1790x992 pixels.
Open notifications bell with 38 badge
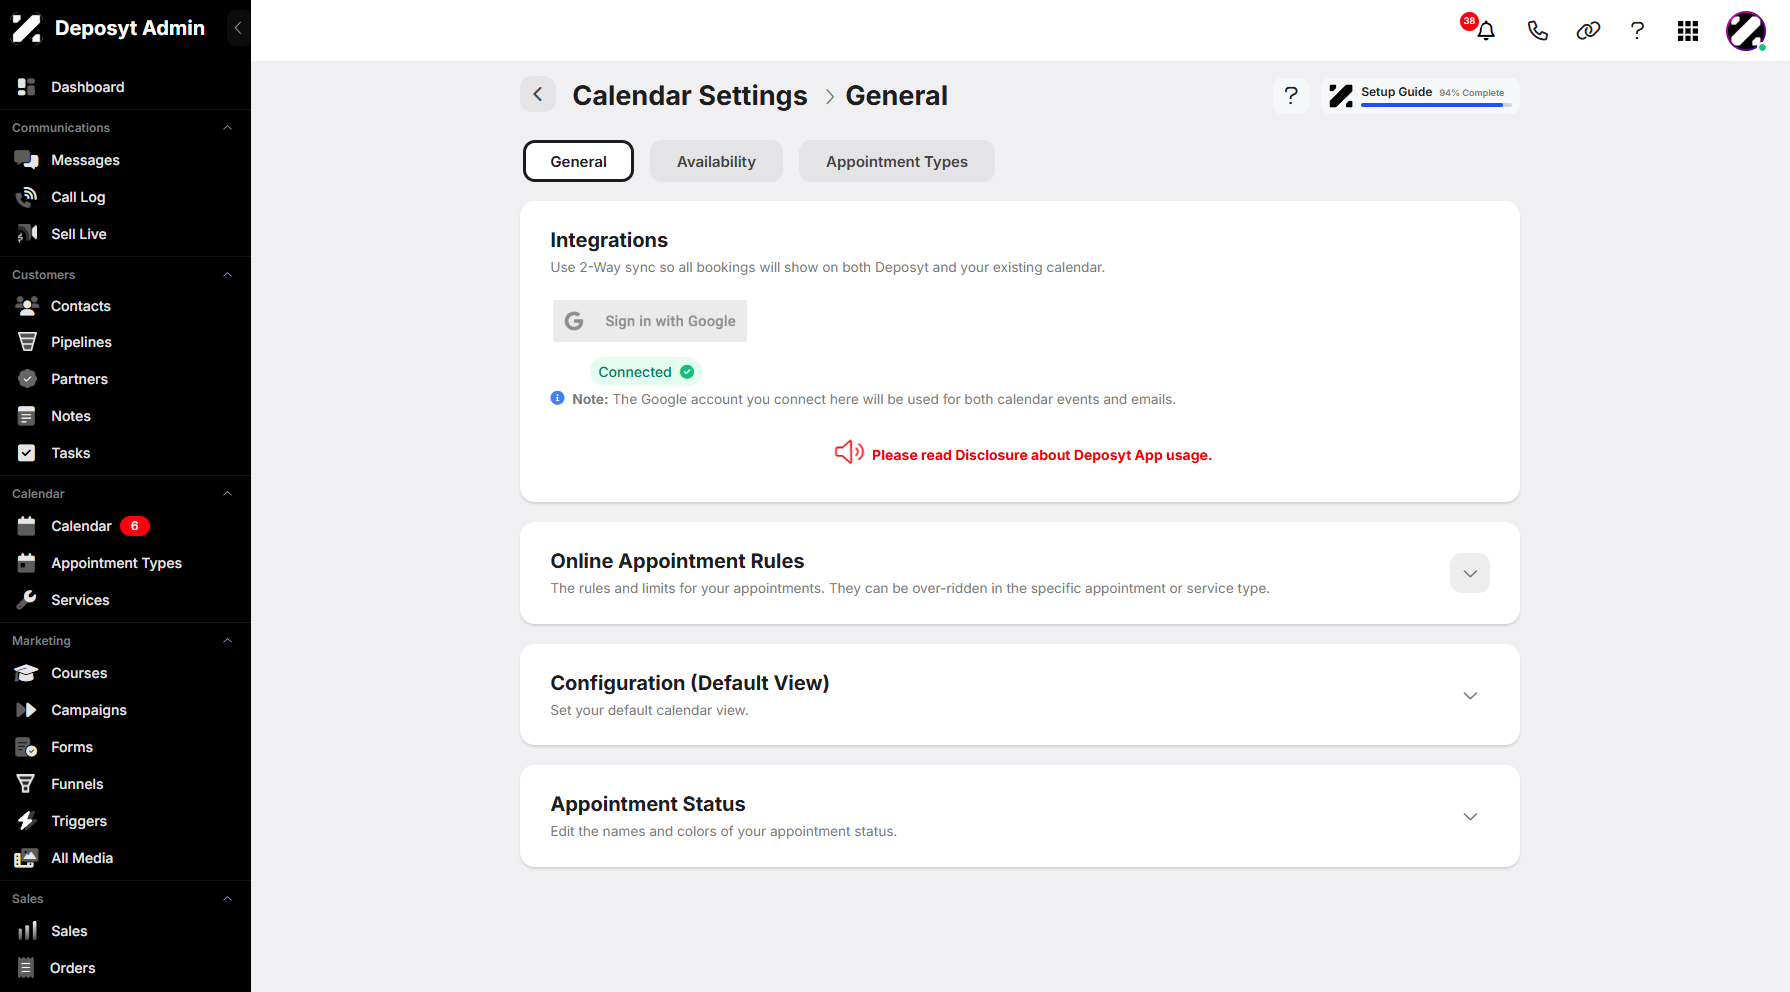[1484, 30]
